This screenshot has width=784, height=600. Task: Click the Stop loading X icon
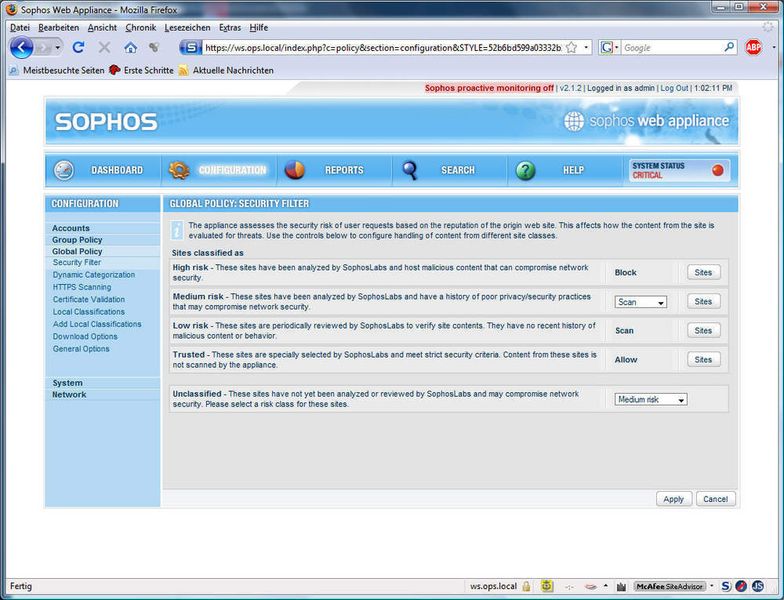[x=104, y=48]
